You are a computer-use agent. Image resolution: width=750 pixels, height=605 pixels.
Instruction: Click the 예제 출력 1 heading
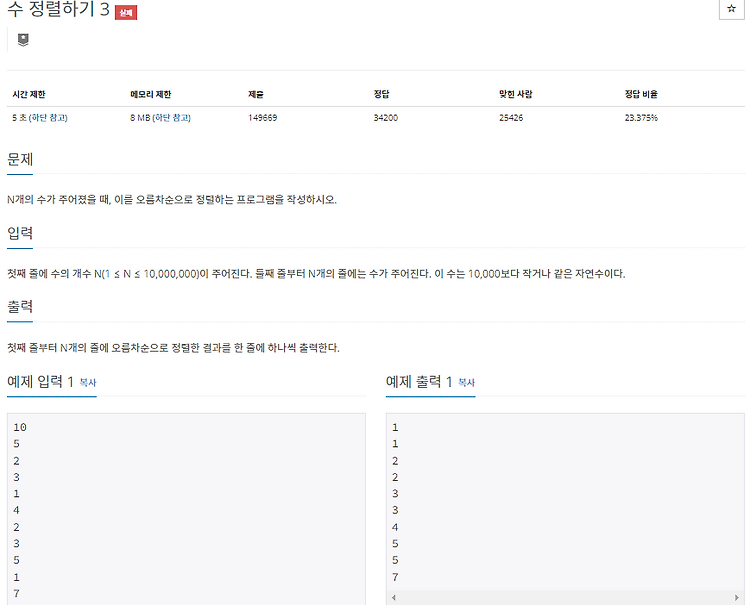[x=419, y=382]
